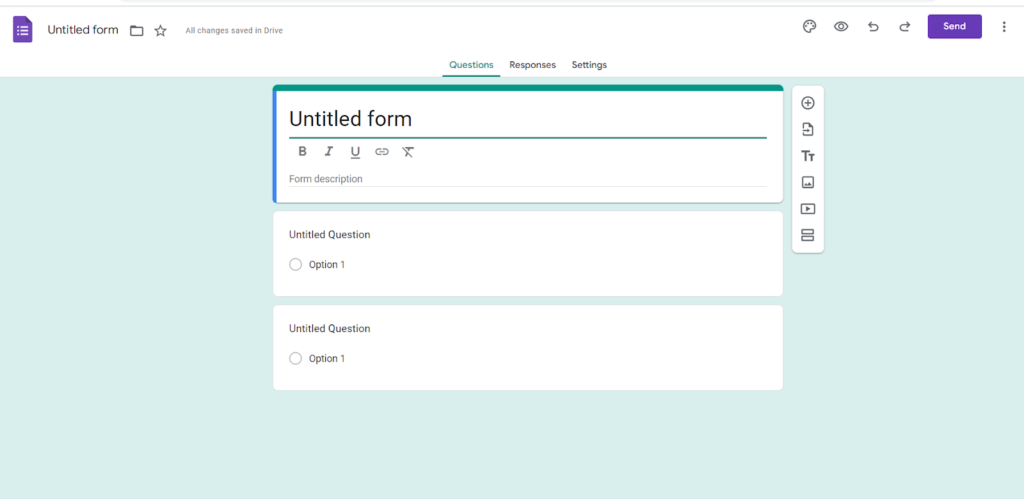Viewport: 1024px width, 499px height.
Task: Open the Settings tab
Action: 589,65
